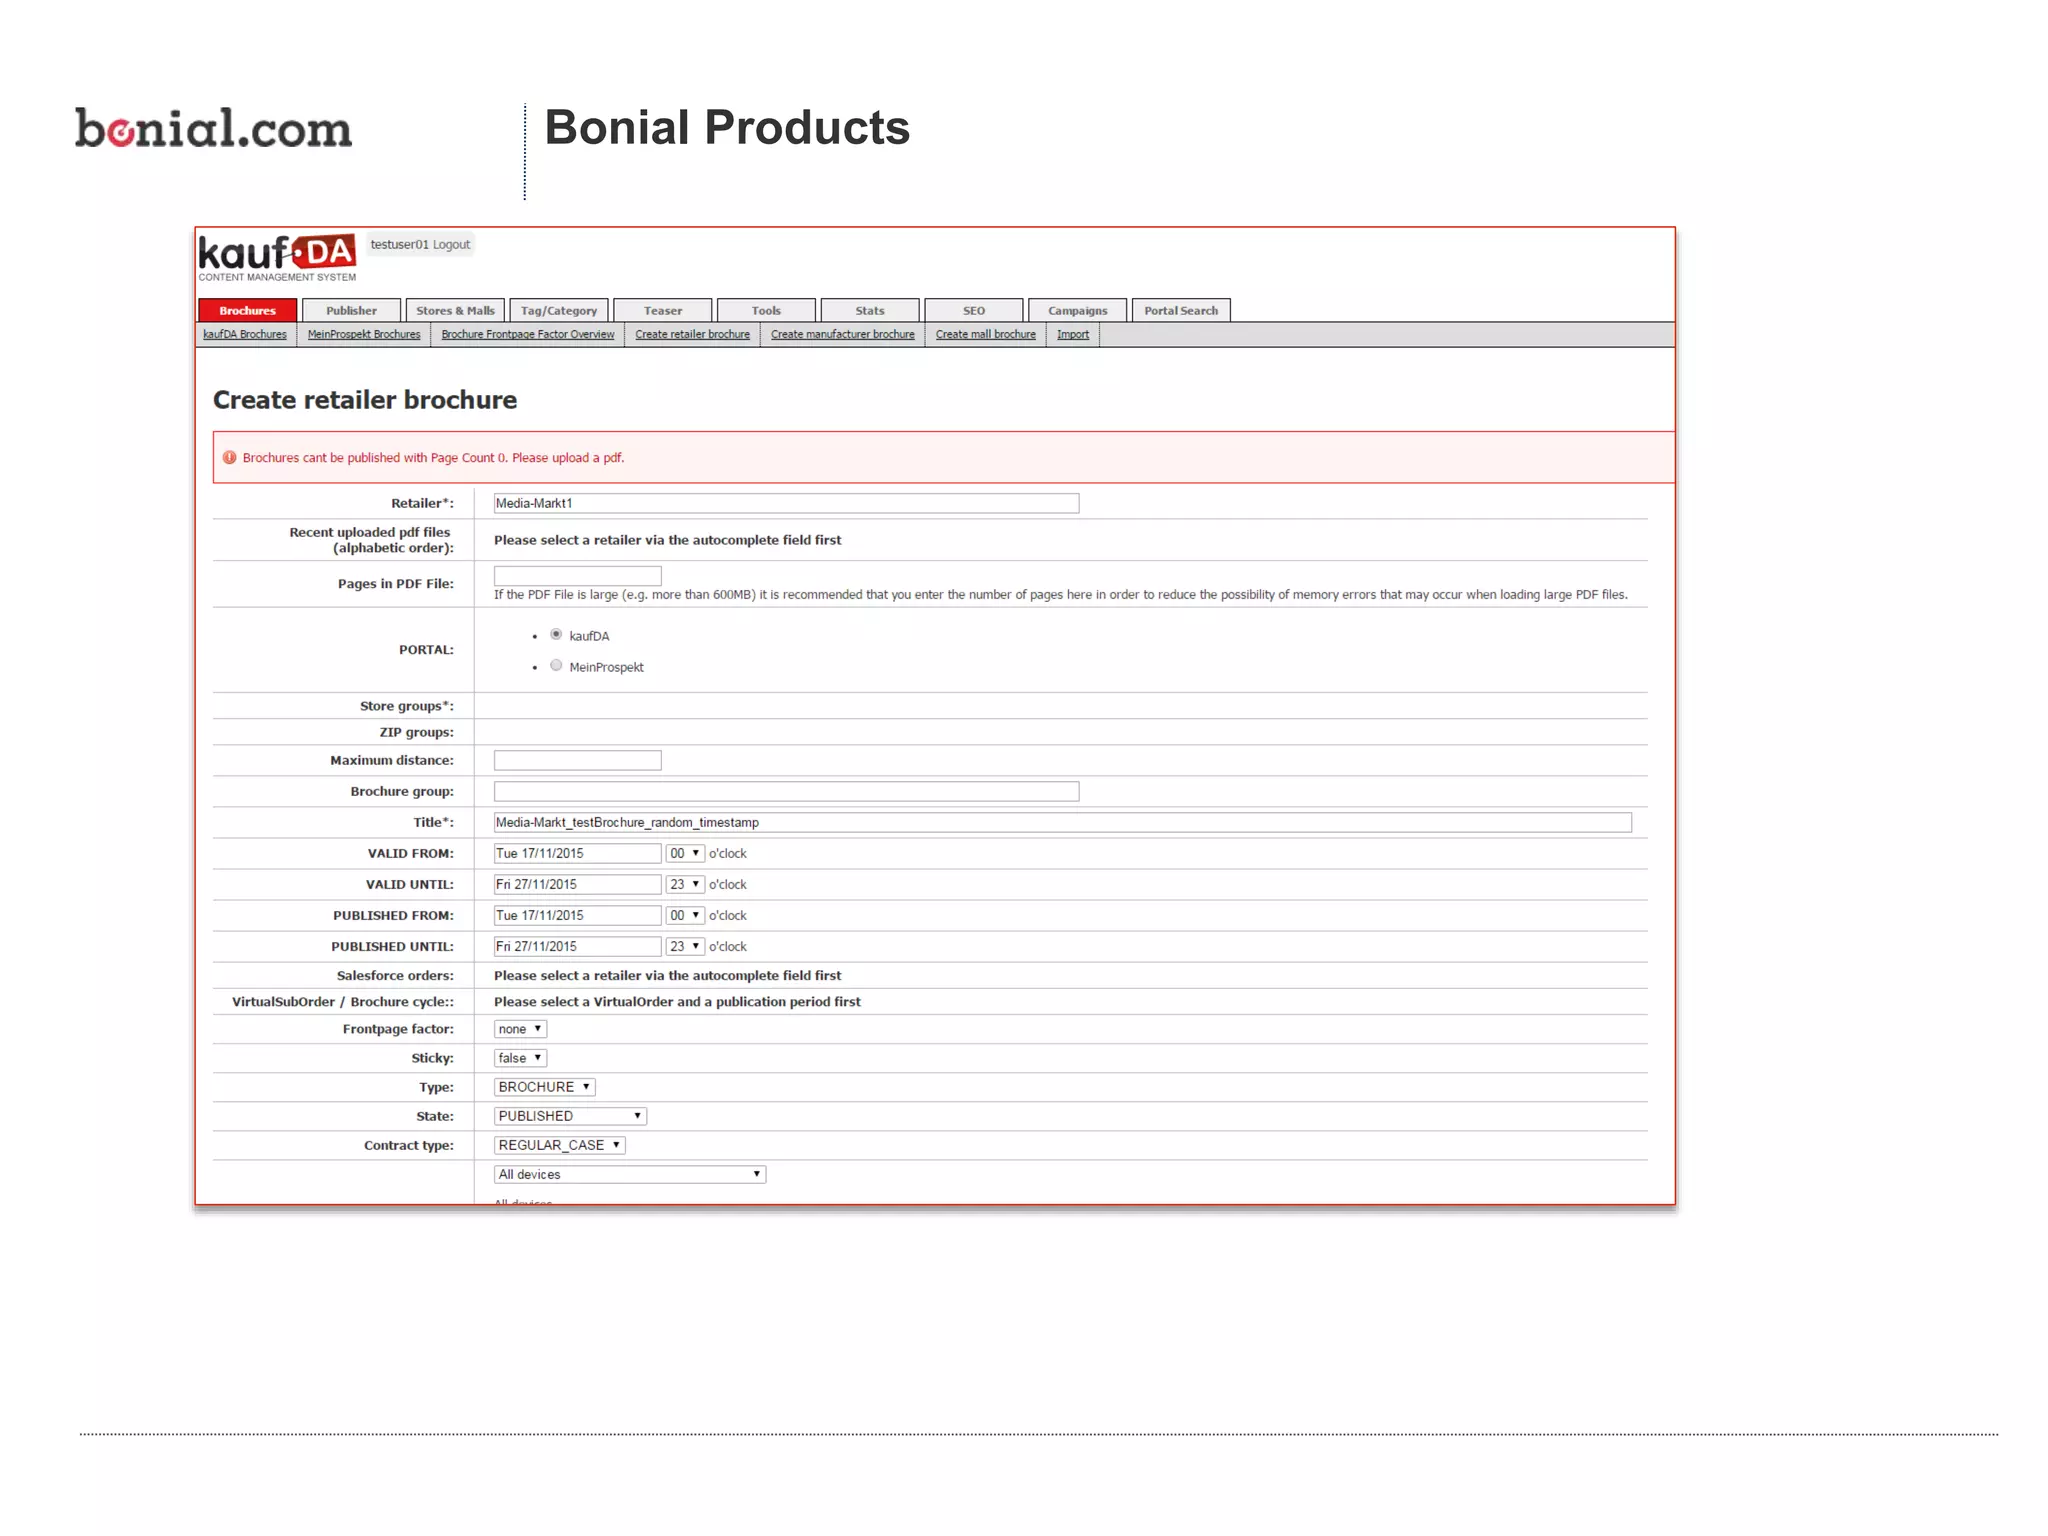Screen dimensions: 2048x1536
Task: Click the Pages in PDF File field
Action: 577,576
